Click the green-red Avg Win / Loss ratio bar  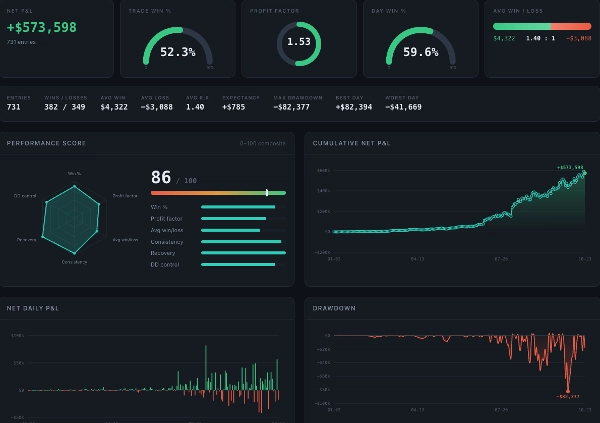click(x=542, y=26)
